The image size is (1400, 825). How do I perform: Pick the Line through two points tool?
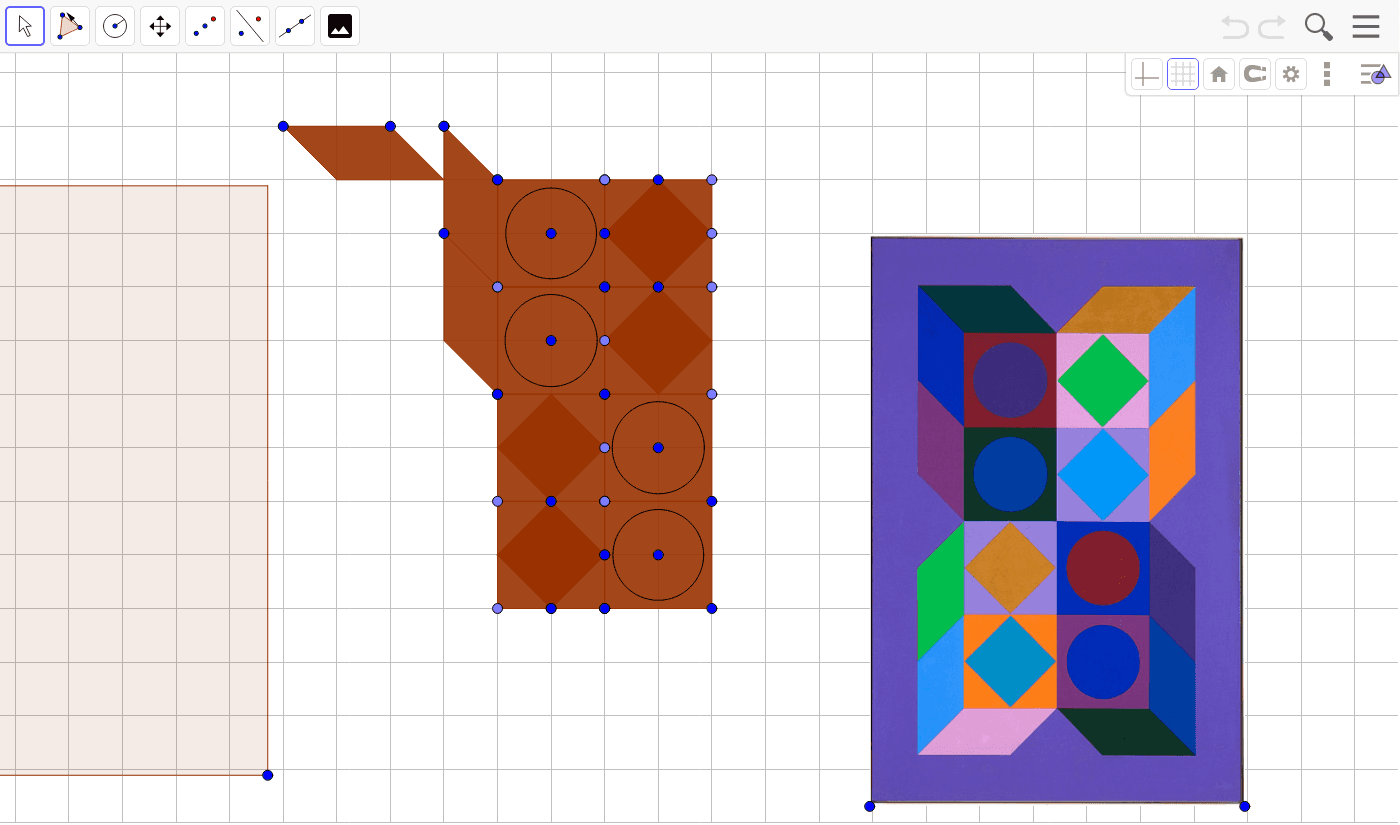(295, 26)
